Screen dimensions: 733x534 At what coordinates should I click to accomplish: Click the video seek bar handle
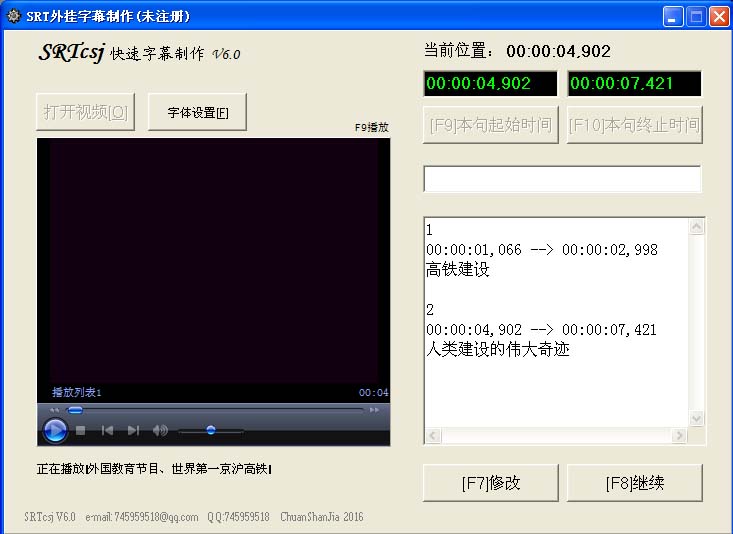pyautogui.click(x=75, y=410)
